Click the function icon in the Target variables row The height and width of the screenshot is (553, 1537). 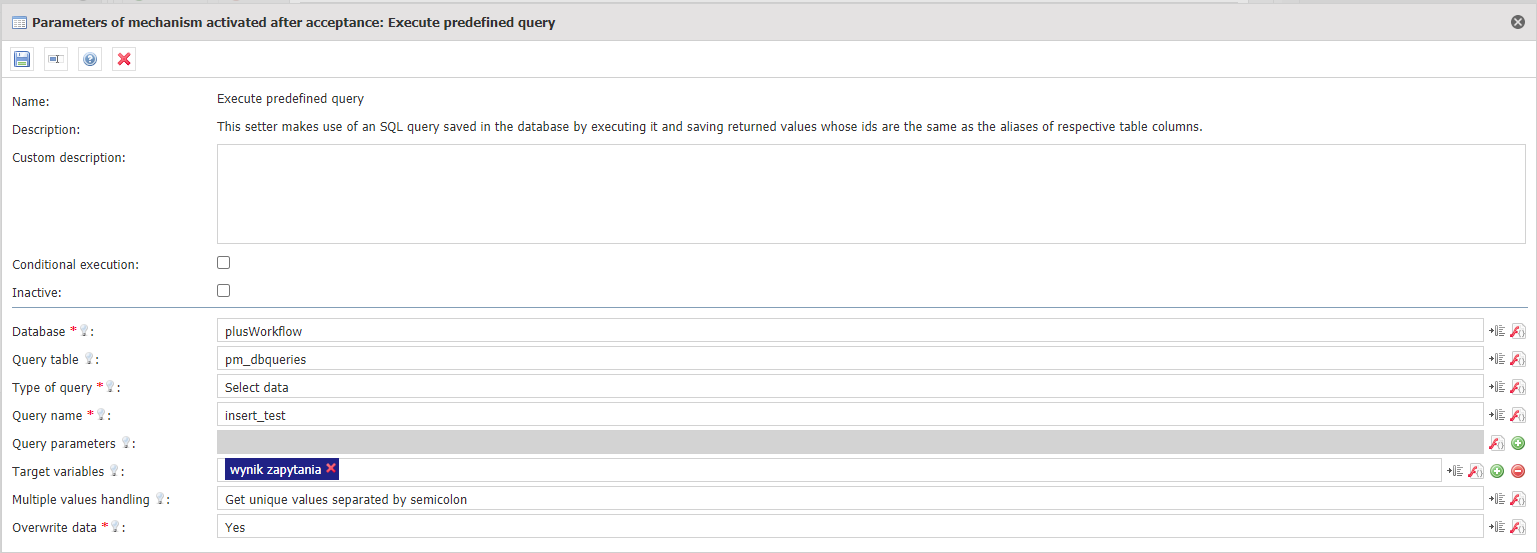pyautogui.click(x=1476, y=471)
